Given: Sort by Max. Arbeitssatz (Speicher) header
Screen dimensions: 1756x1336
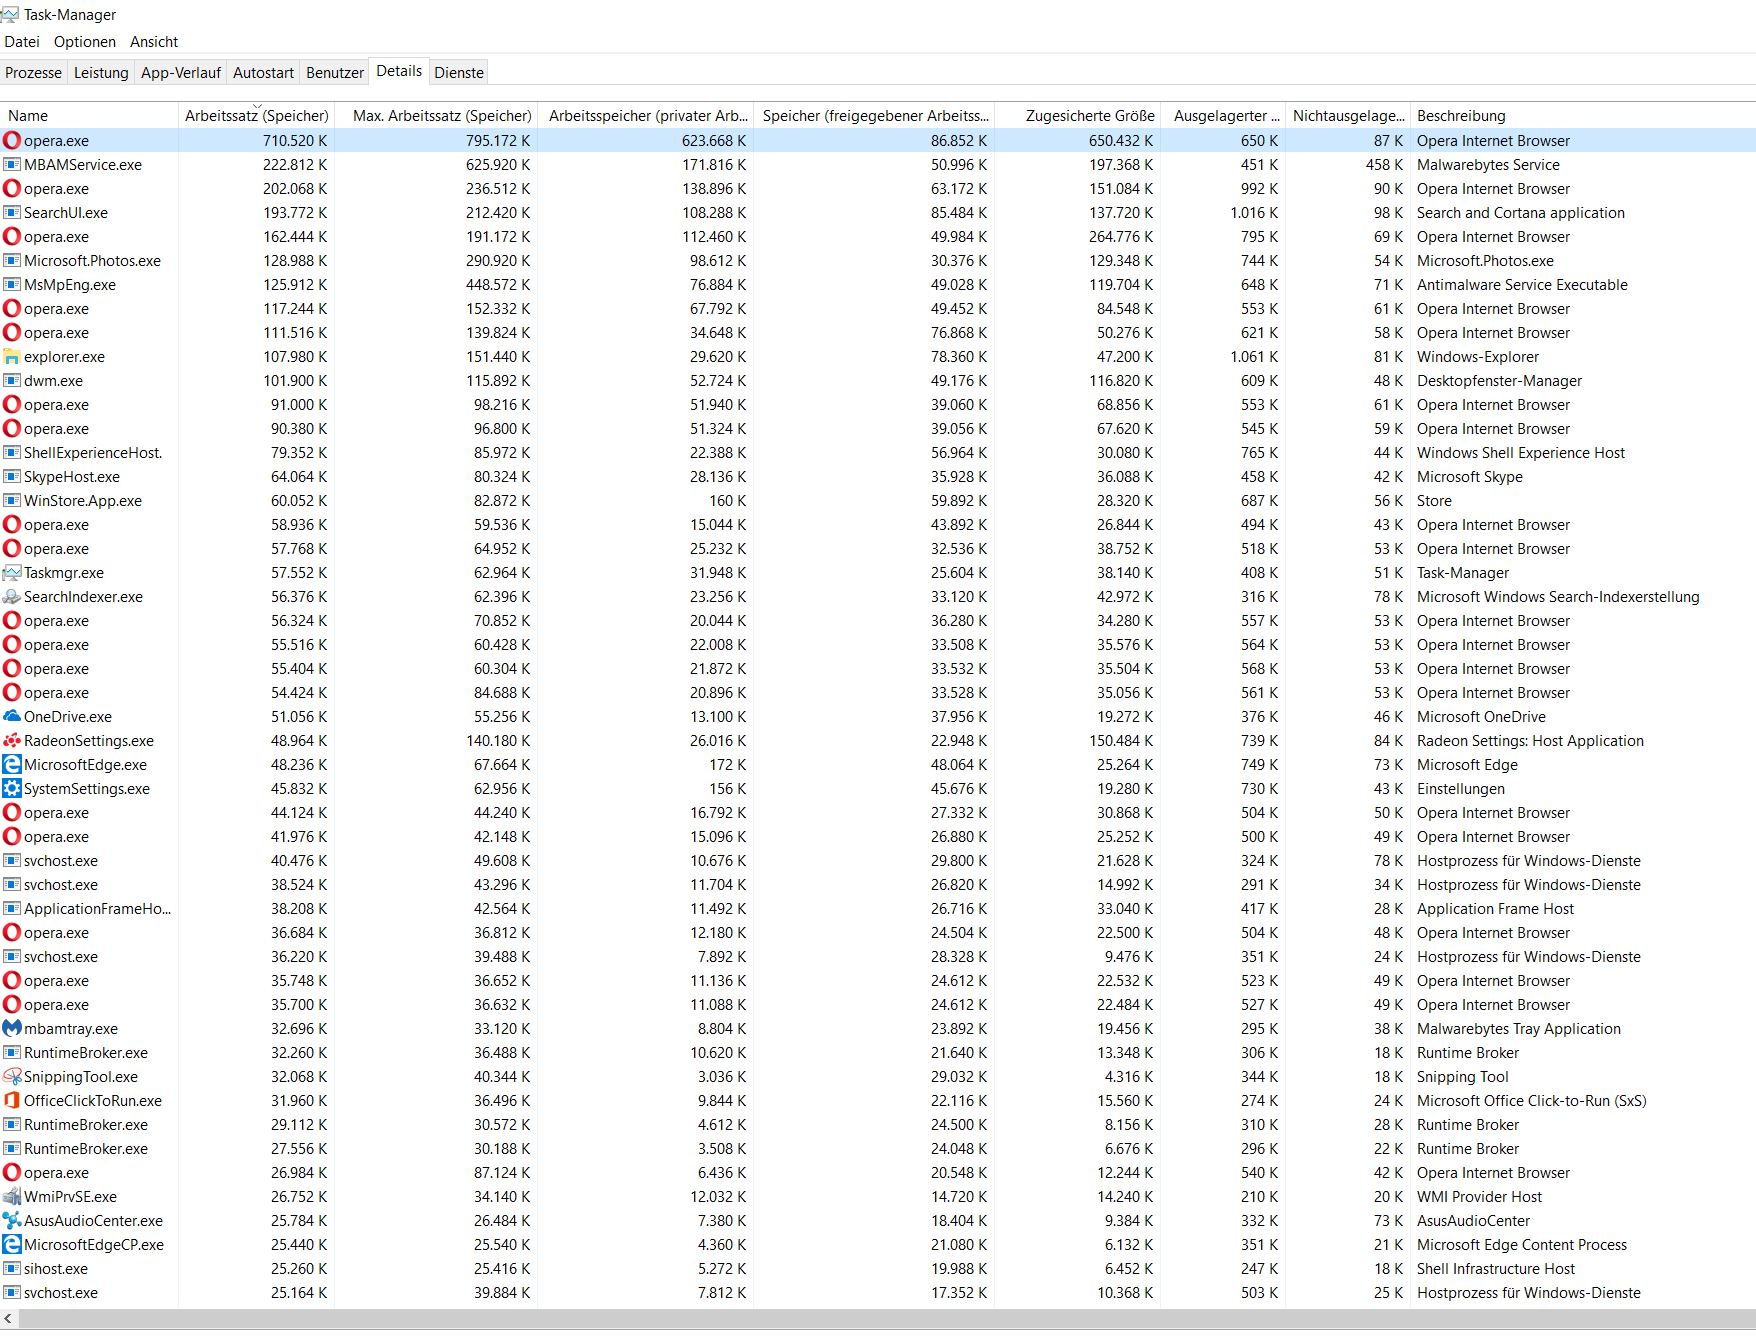Looking at the screenshot, I should (436, 116).
